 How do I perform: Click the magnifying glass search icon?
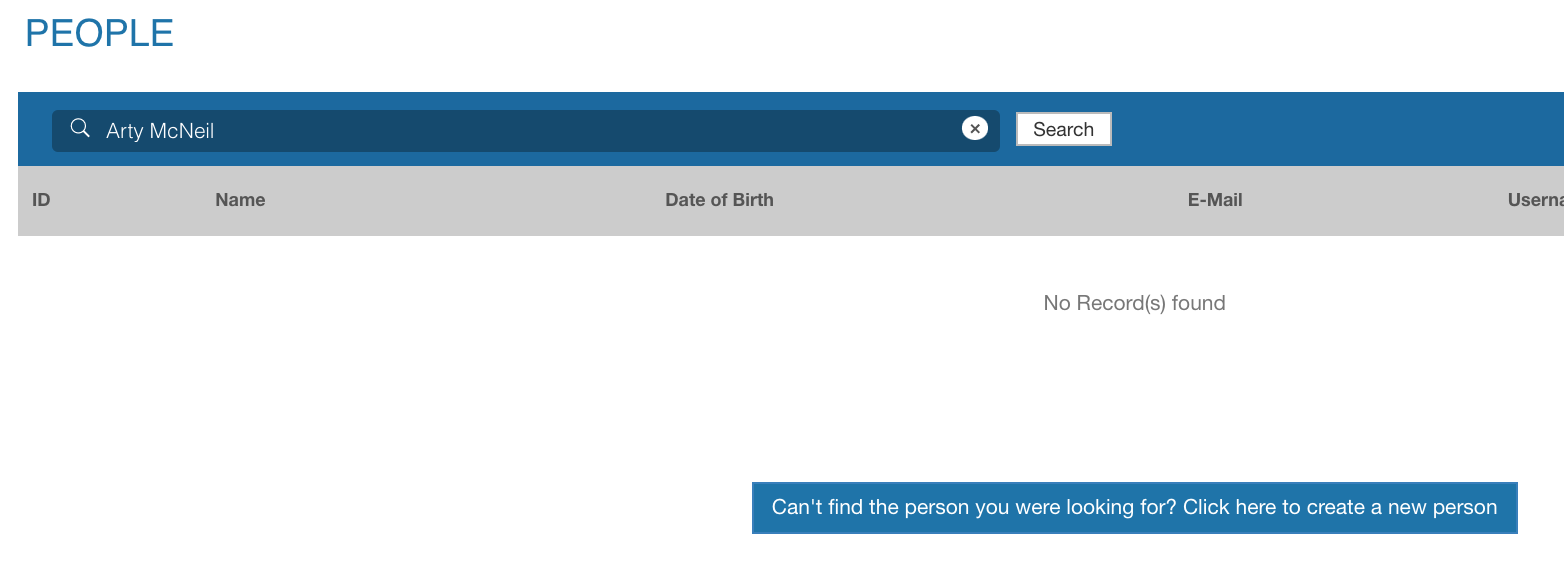click(80, 129)
